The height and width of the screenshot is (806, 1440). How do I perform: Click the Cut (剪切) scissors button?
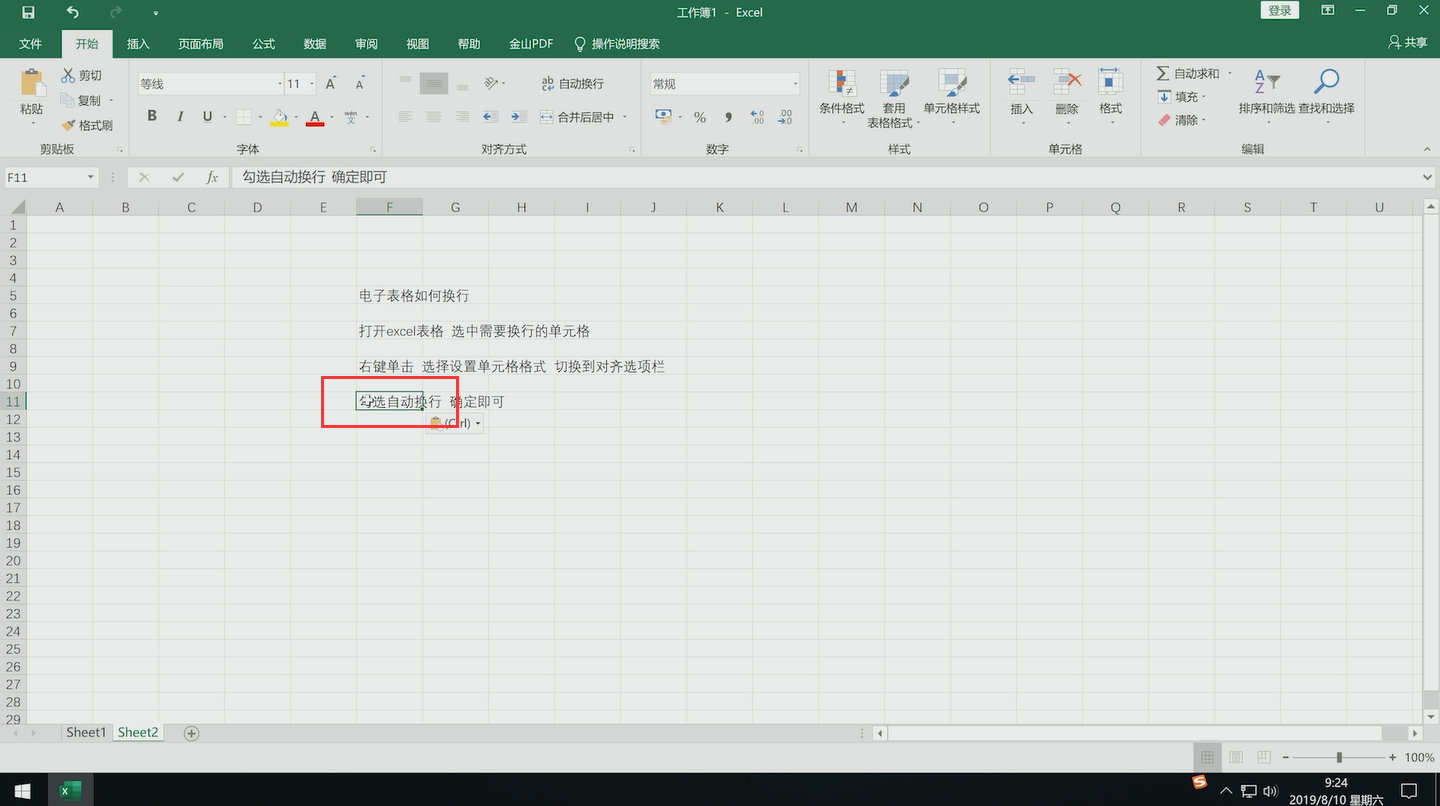81,76
